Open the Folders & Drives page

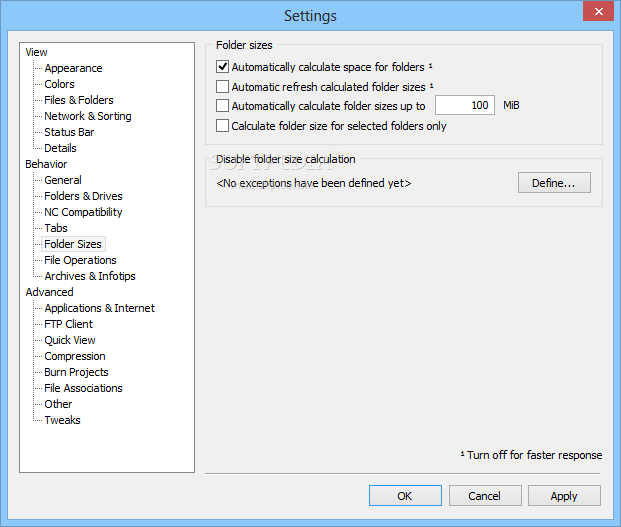83,196
